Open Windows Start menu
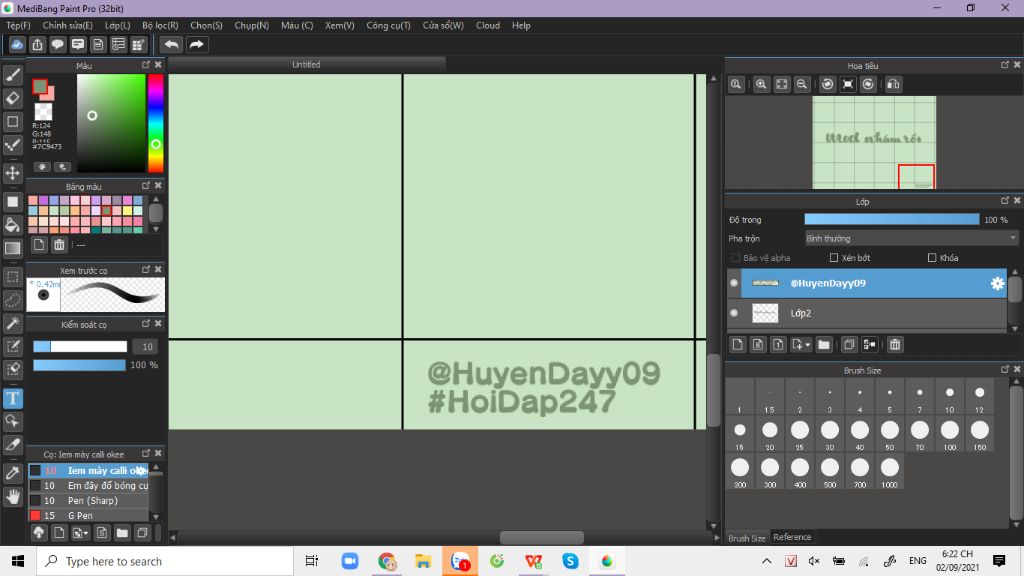The height and width of the screenshot is (576, 1024). pyautogui.click(x=18, y=561)
